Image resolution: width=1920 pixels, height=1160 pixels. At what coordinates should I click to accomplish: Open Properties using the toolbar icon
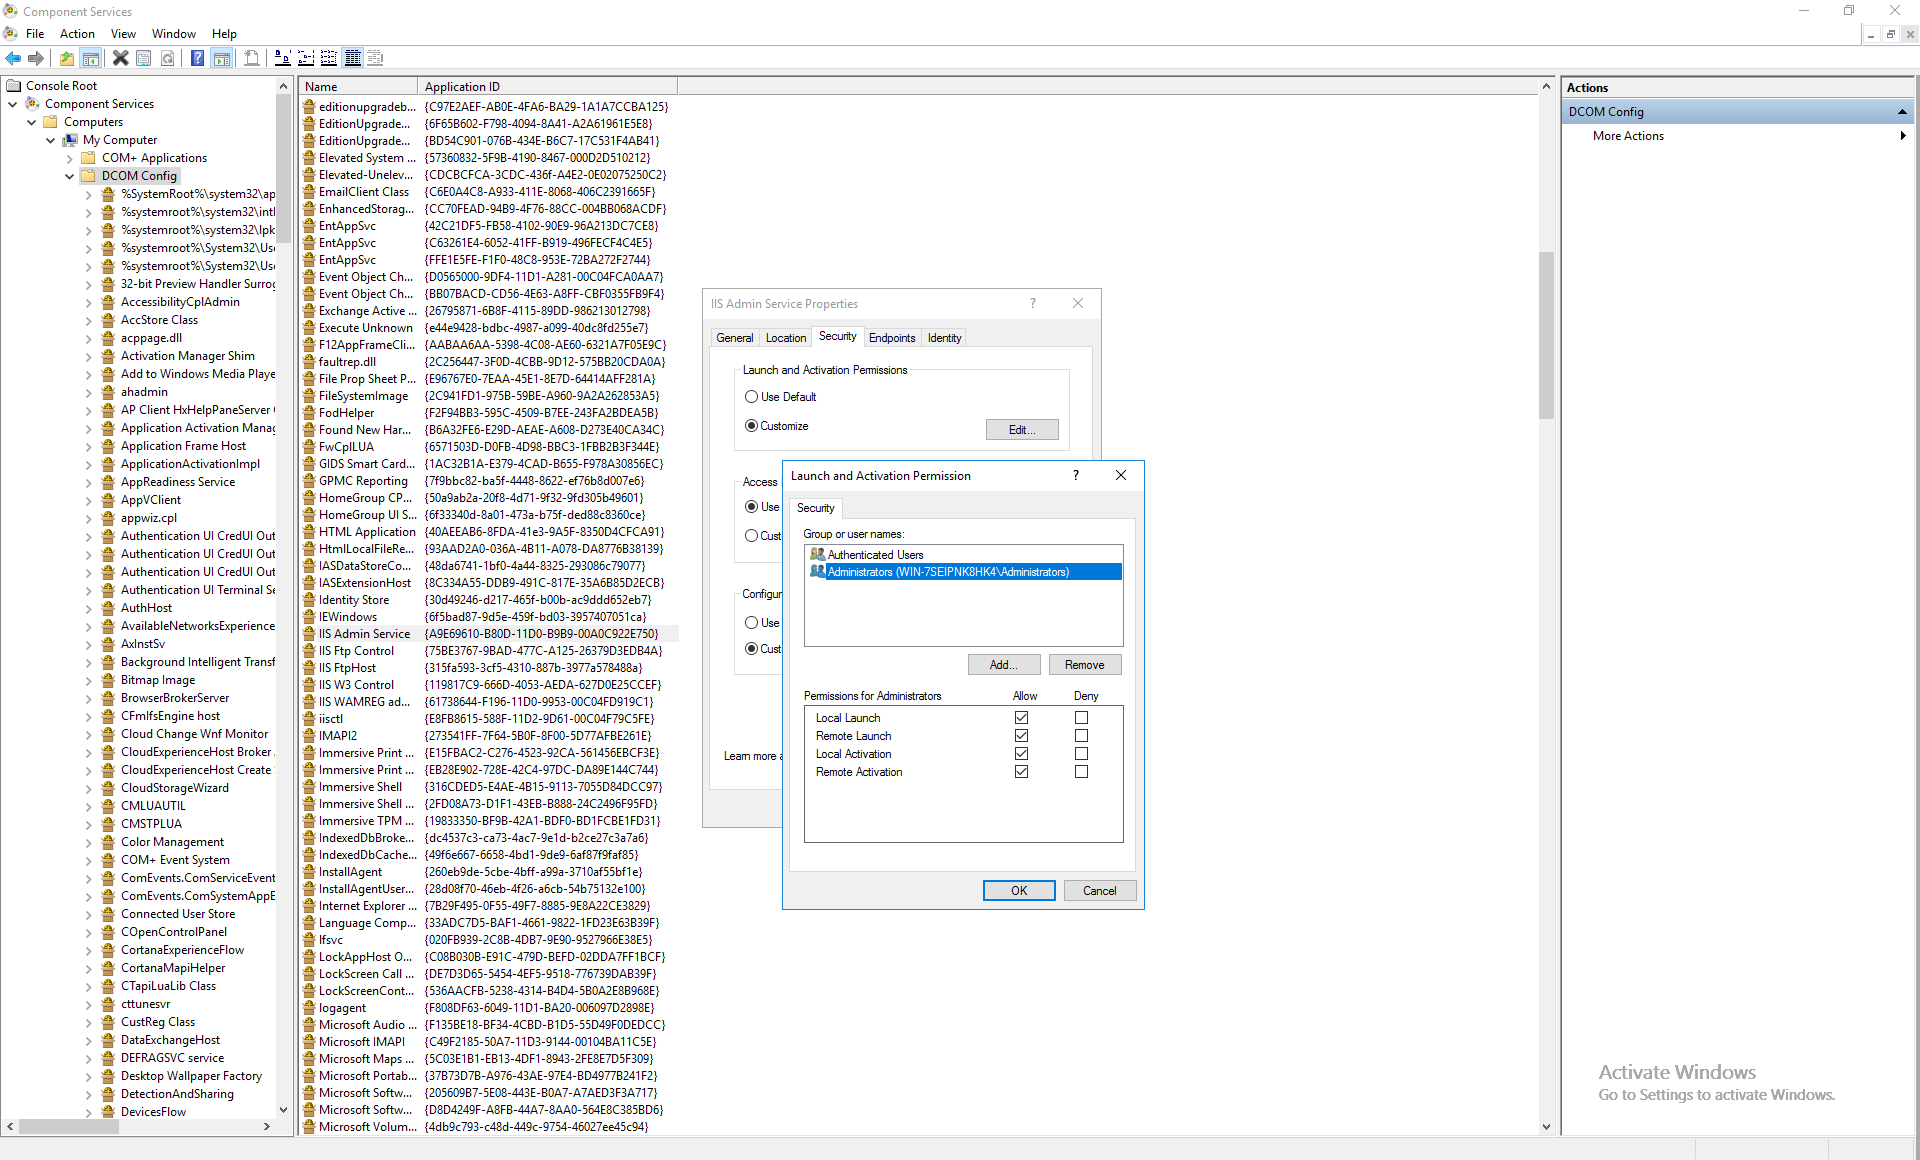[143, 57]
